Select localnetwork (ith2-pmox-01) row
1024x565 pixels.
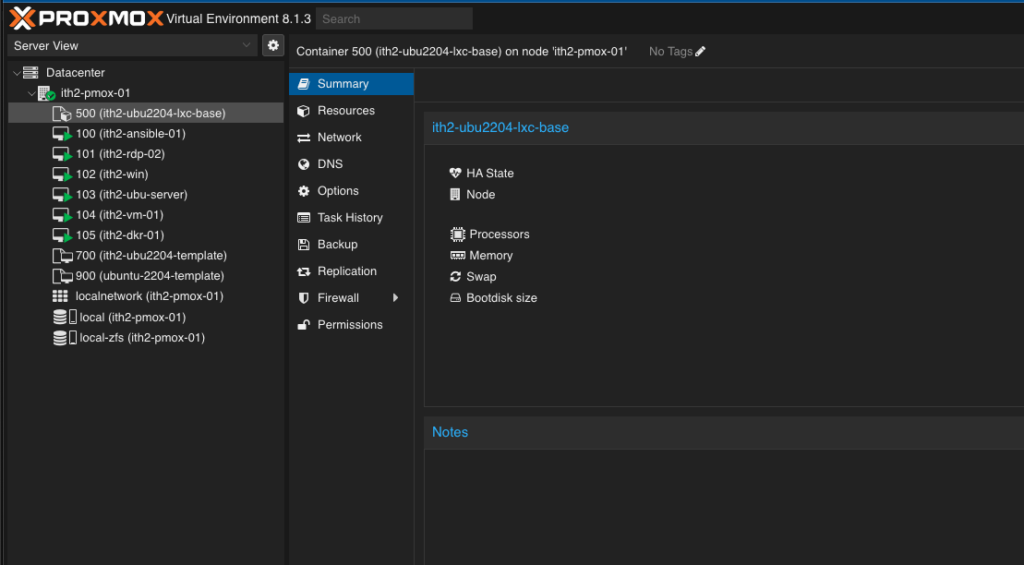[146, 297]
